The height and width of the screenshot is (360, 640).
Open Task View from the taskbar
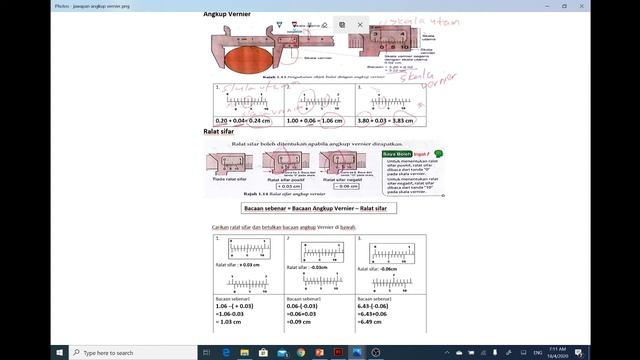click(206, 353)
